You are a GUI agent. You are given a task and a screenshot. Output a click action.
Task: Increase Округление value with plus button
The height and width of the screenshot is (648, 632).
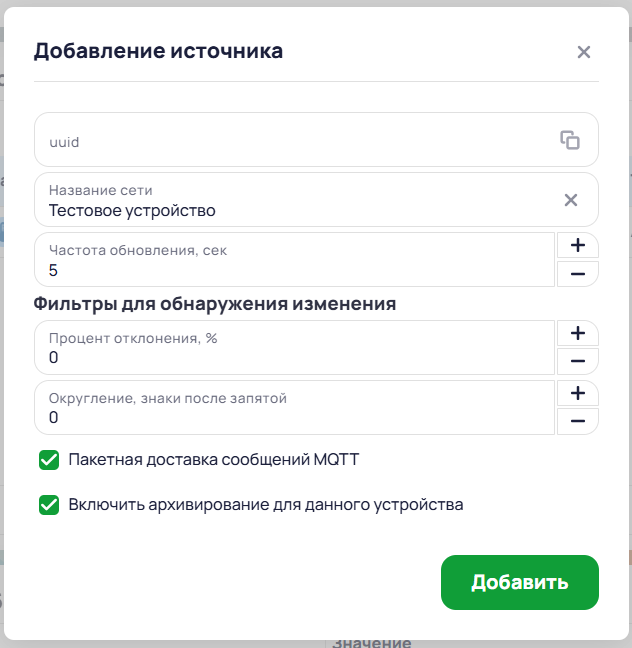tap(578, 393)
